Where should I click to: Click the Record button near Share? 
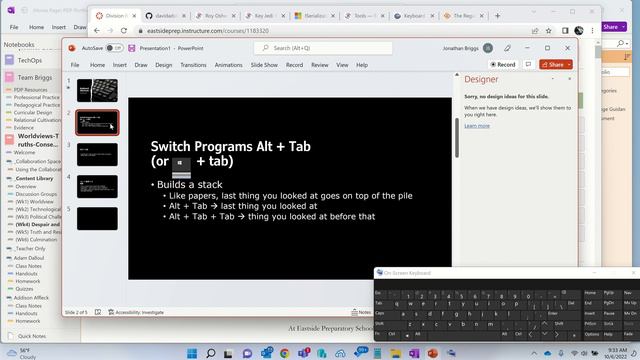pyautogui.click(x=503, y=64)
